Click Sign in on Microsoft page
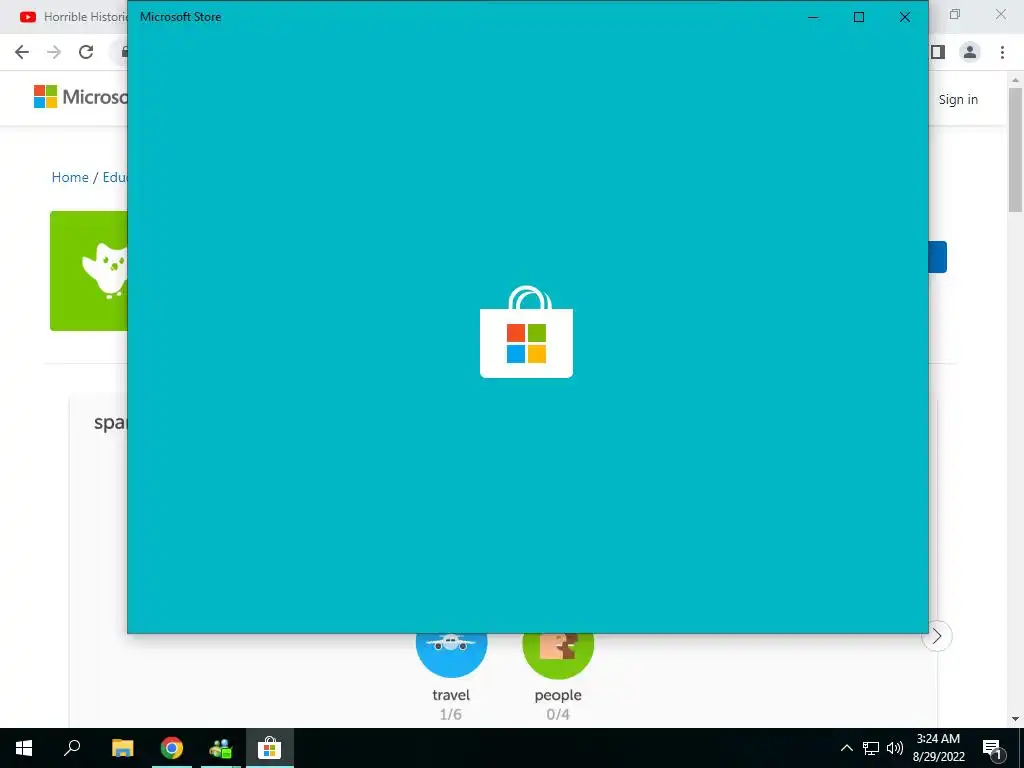The image size is (1024, 768). 958,99
